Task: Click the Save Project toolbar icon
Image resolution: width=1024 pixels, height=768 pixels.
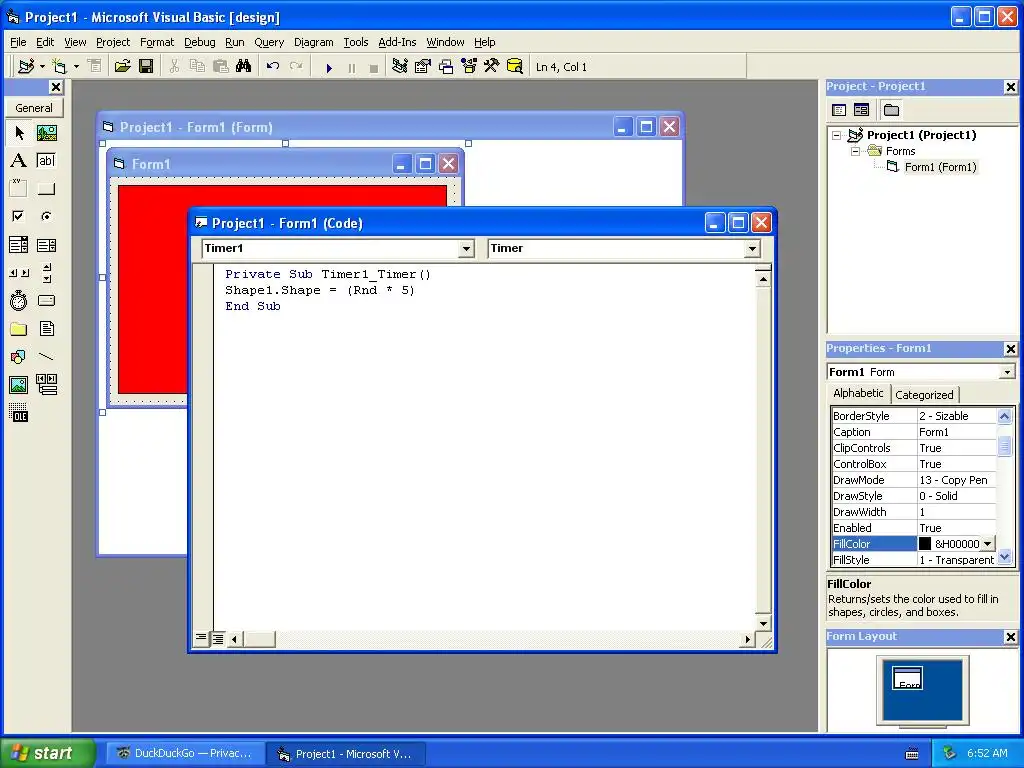Action: (146, 67)
